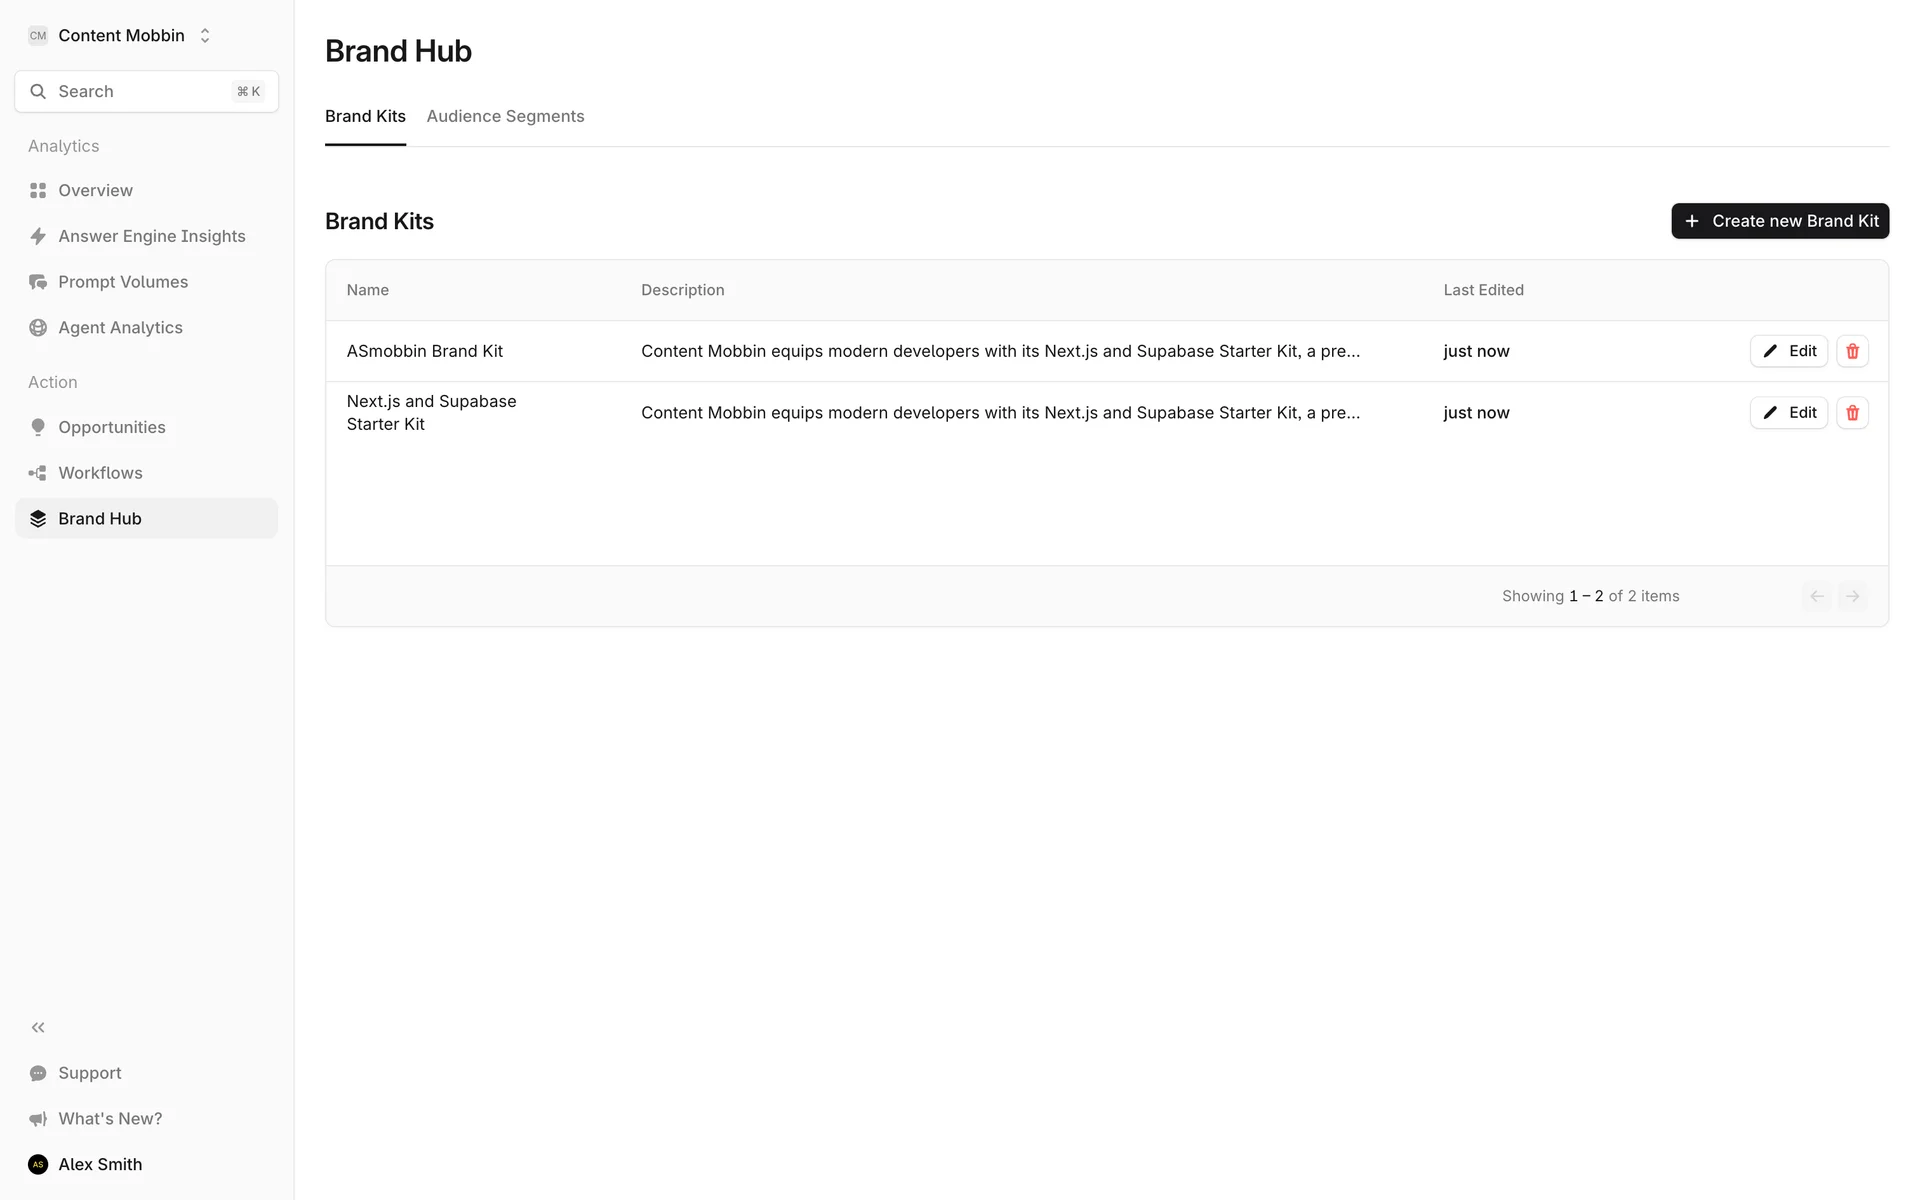Open the Alex Smith account menu

(x=99, y=1164)
